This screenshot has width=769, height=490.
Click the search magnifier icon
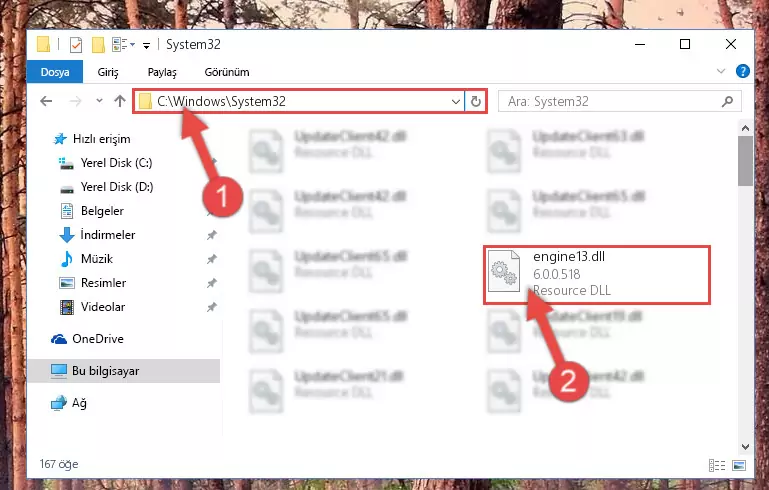click(x=727, y=102)
